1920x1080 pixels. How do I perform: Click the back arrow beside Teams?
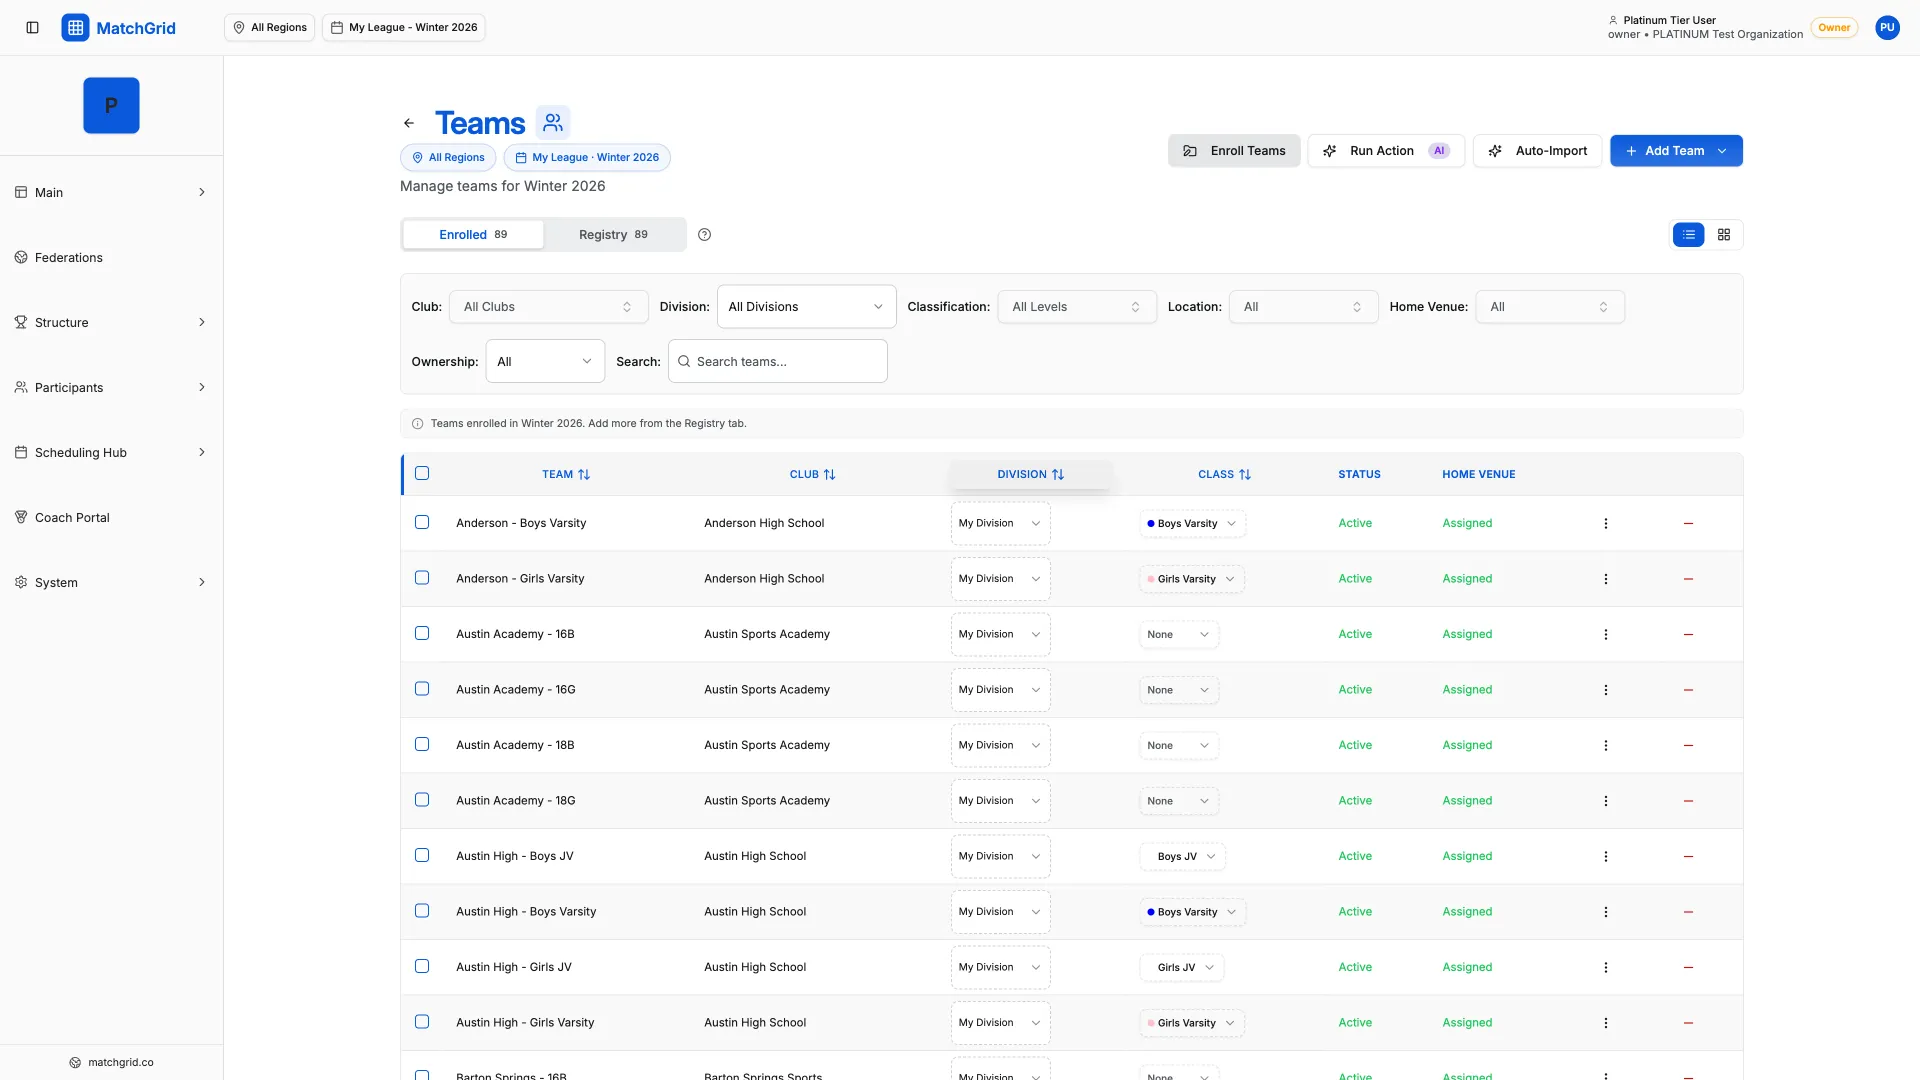tap(408, 123)
